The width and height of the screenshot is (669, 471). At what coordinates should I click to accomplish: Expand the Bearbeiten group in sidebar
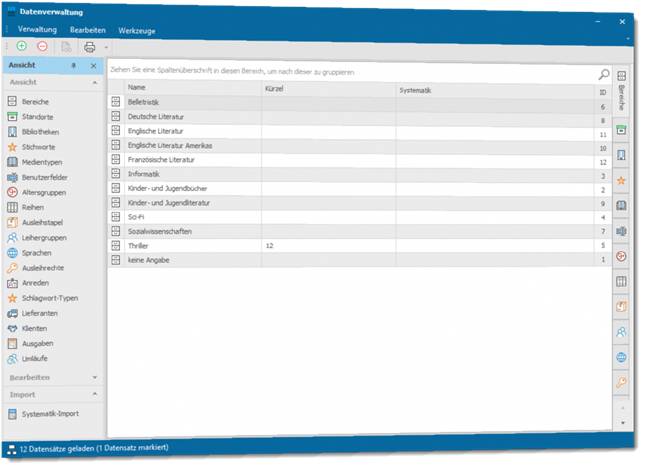(95, 377)
